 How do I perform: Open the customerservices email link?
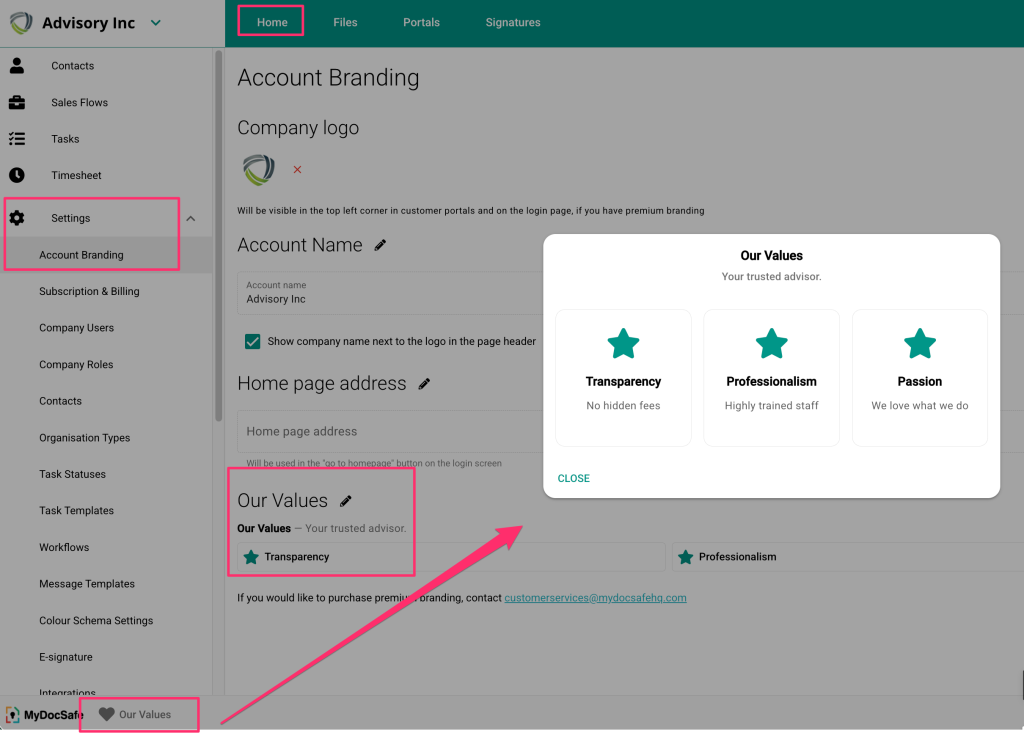(x=595, y=597)
